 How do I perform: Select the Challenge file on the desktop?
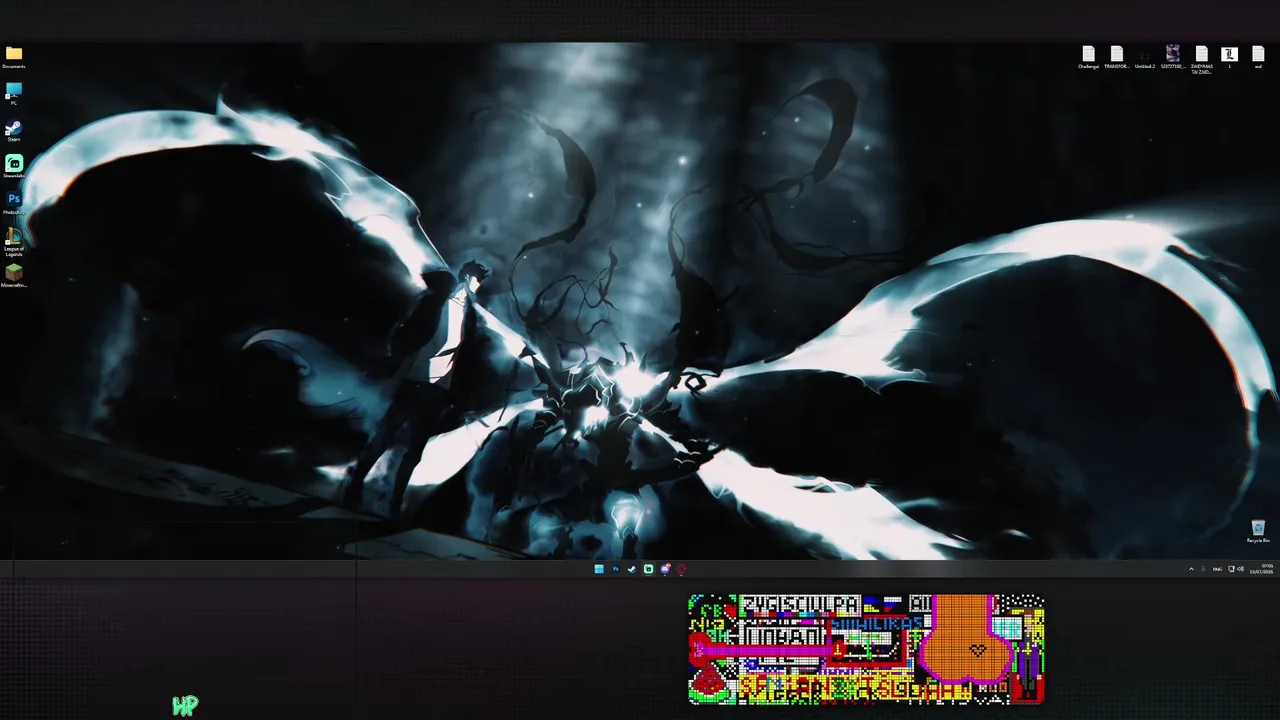(1088, 58)
